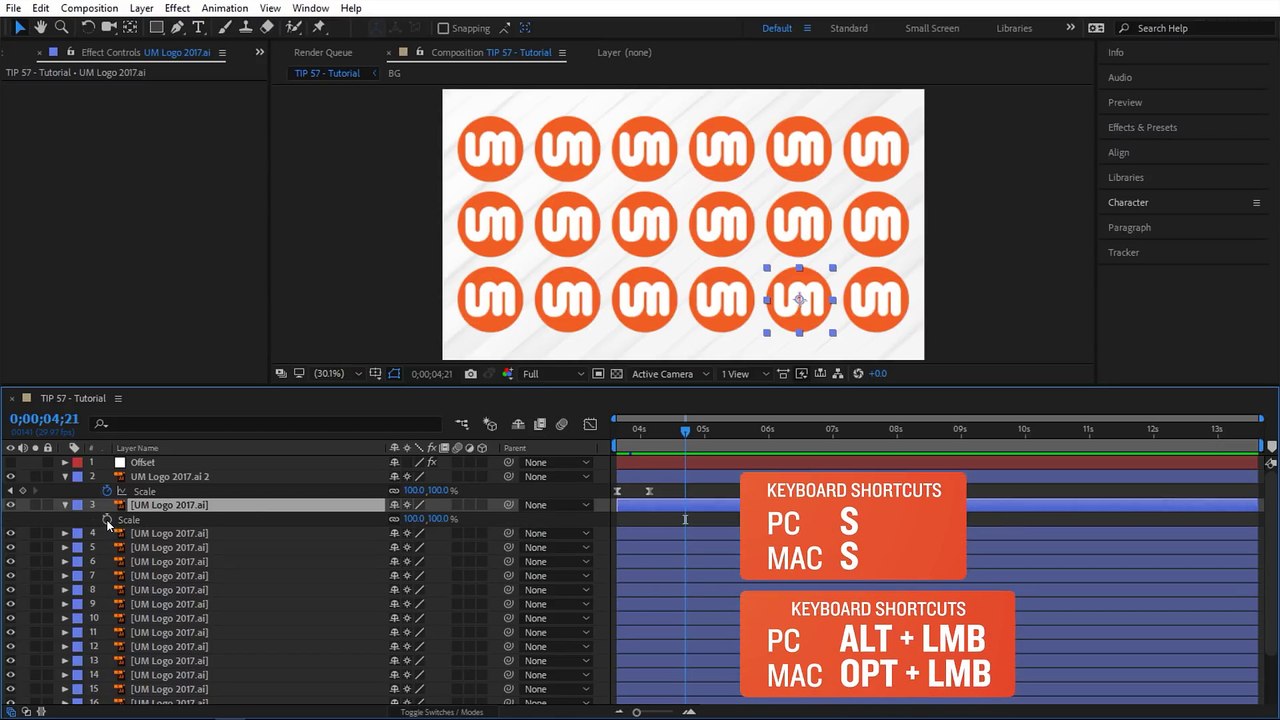This screenshot has height=720, width=1280.
Task: Select the Rotation tool
Action: pos(88,28)
